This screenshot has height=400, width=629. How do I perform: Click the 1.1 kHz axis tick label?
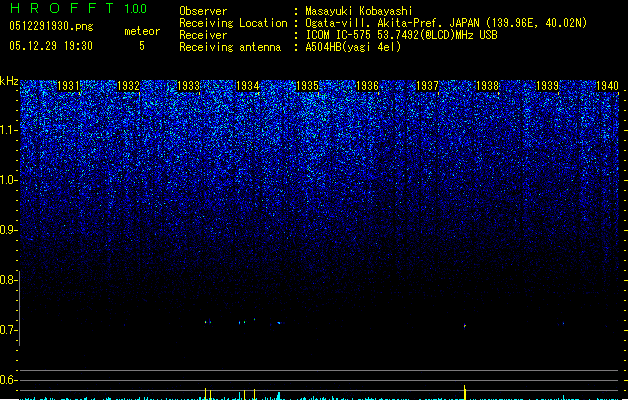coord(8,130)
